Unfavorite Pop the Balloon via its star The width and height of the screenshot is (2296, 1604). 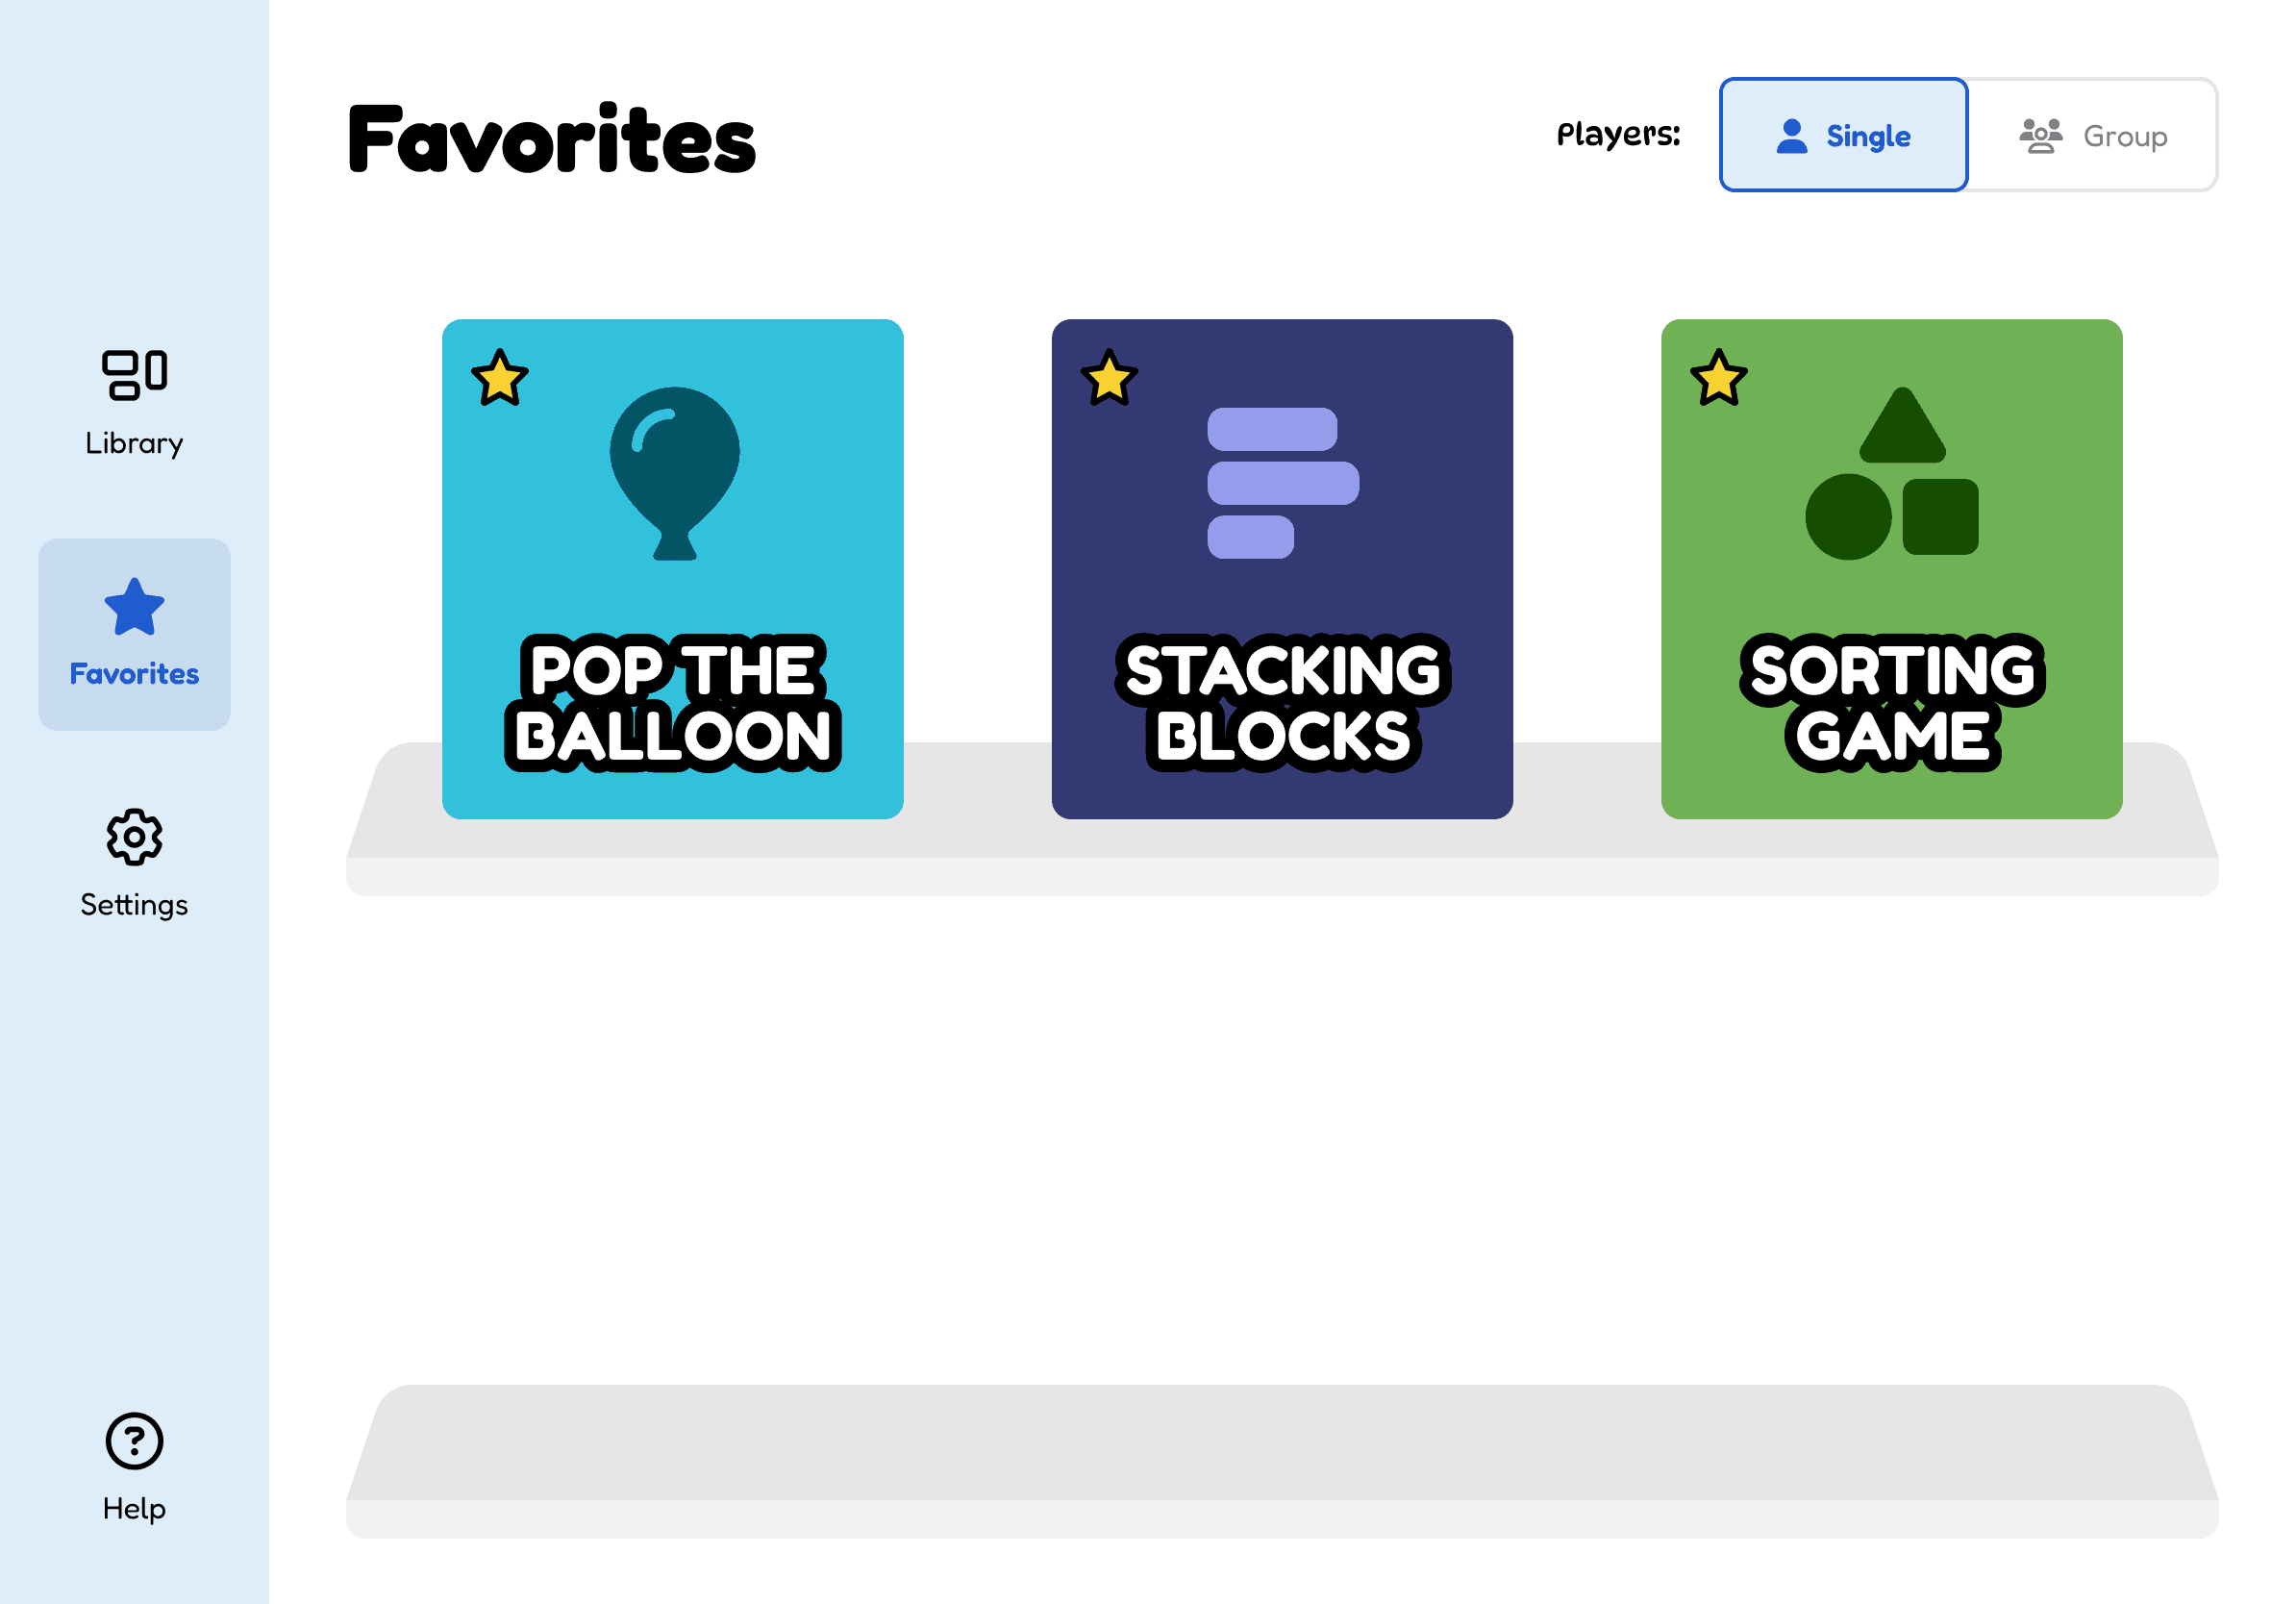tap(499, 378)
